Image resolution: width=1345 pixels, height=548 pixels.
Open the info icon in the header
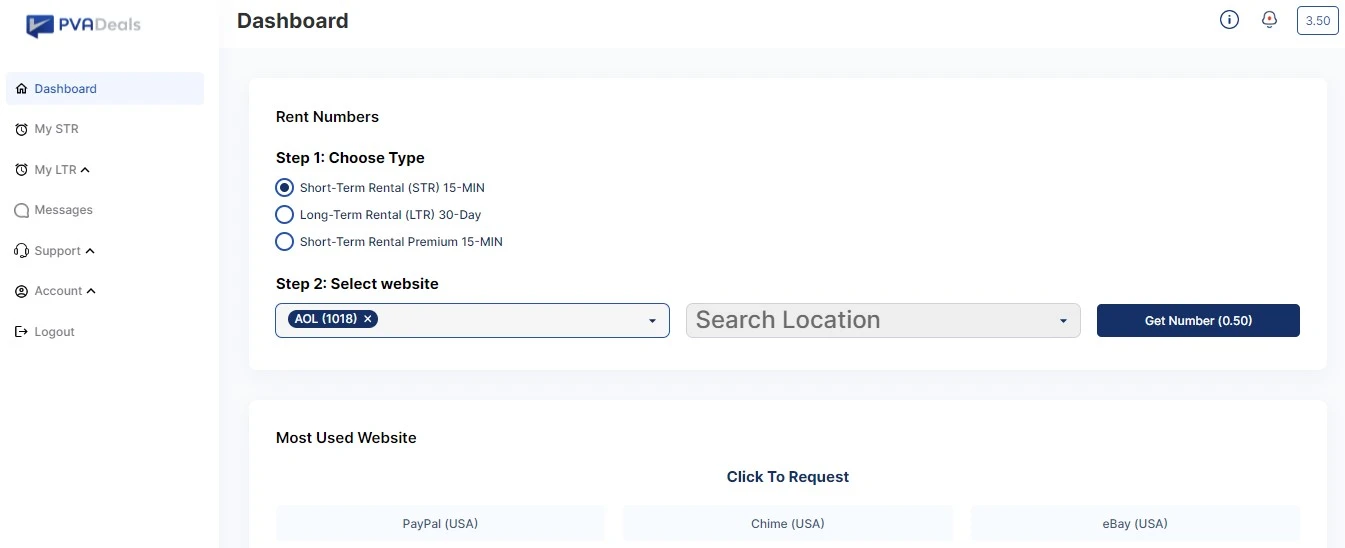click(x=1229, y=20)
